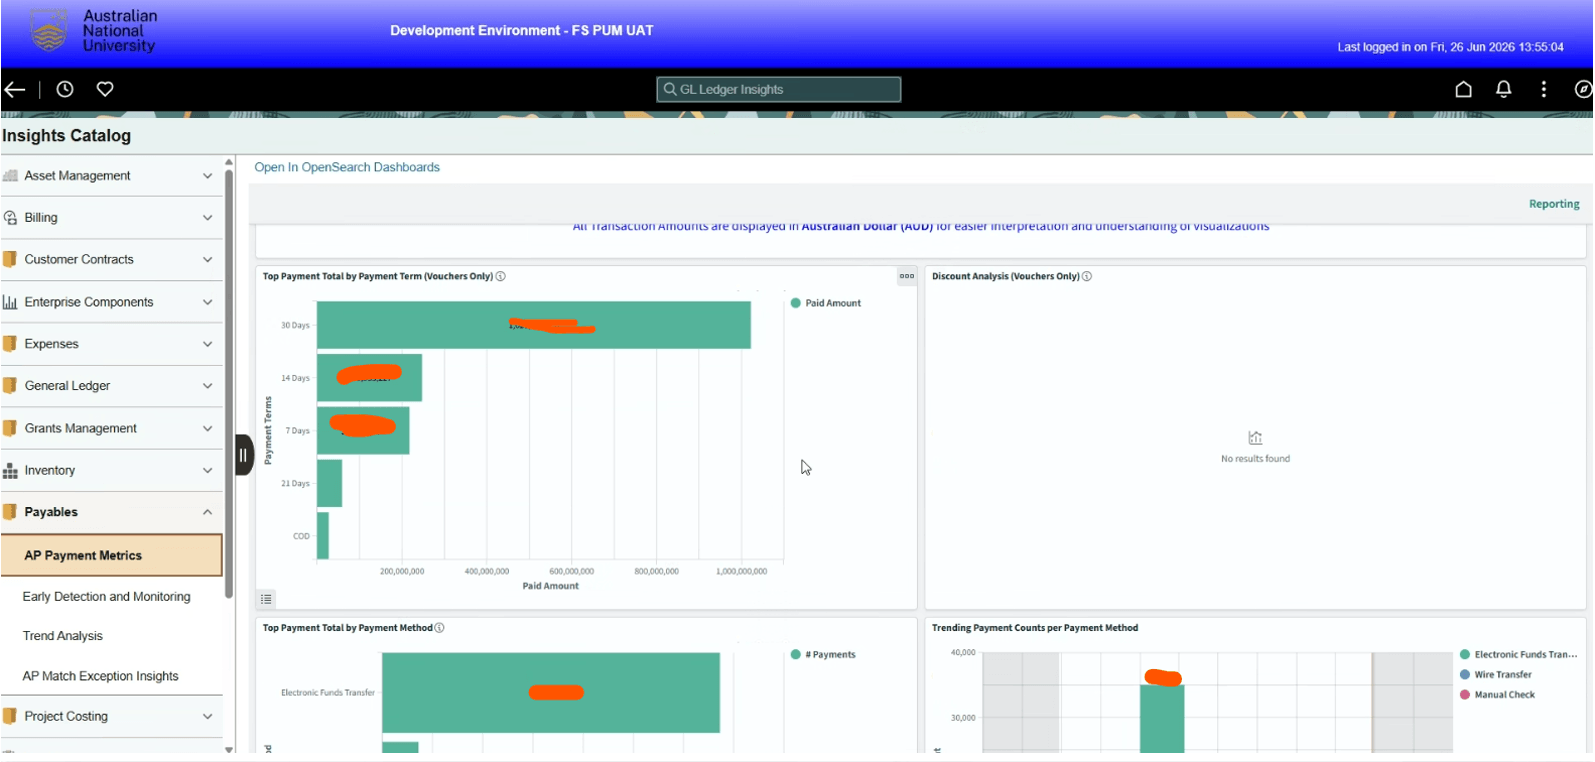Toggle Paid Amount legend series

click(x=826, y=303)
